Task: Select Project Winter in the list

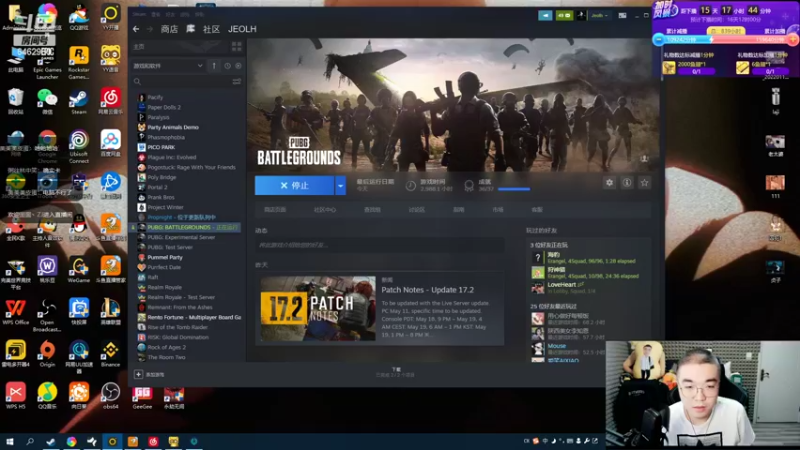Action: (165, 207)
